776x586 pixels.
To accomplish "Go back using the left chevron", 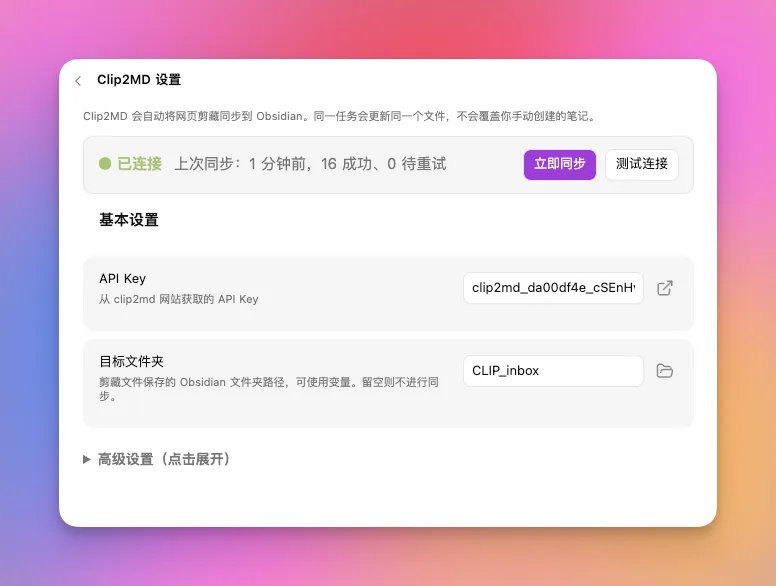I will click(x=78, y=81).
